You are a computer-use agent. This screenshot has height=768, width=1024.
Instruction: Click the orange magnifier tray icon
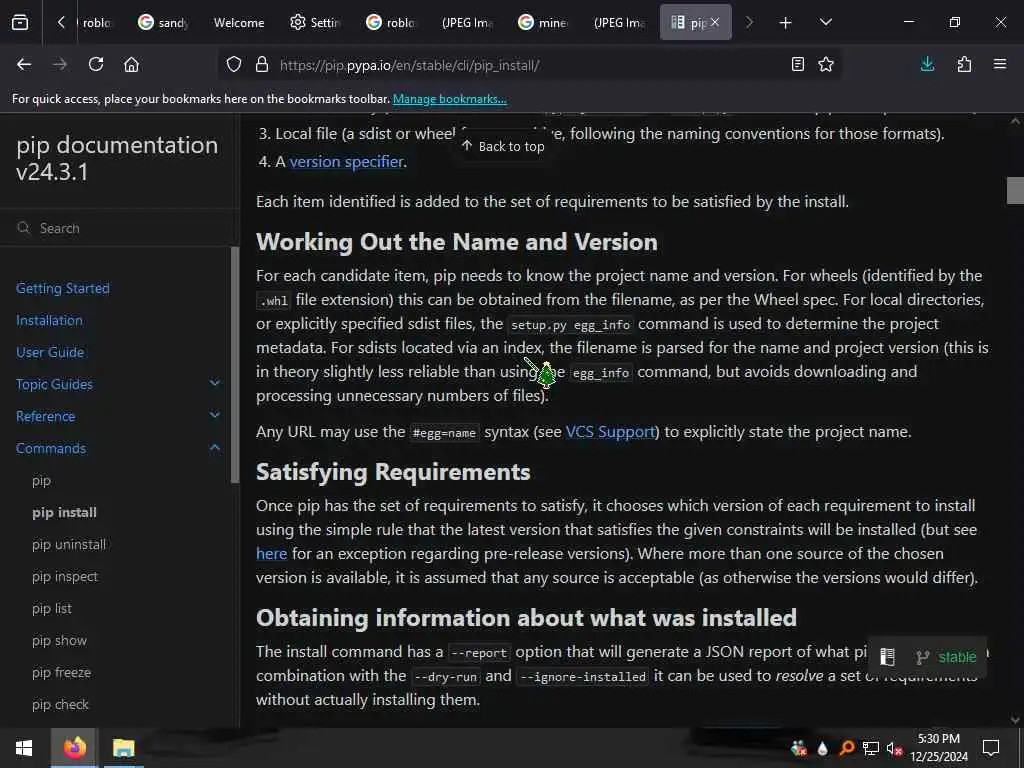847,748
